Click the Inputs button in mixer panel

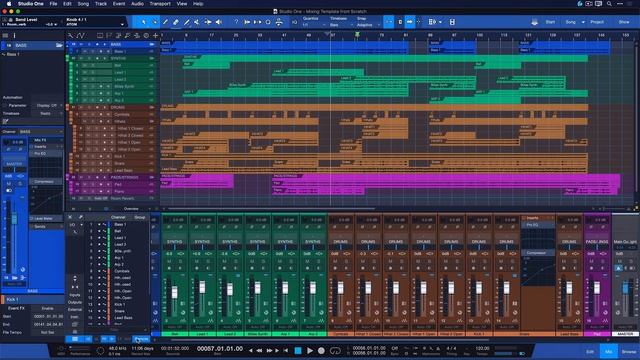(75, 295)
